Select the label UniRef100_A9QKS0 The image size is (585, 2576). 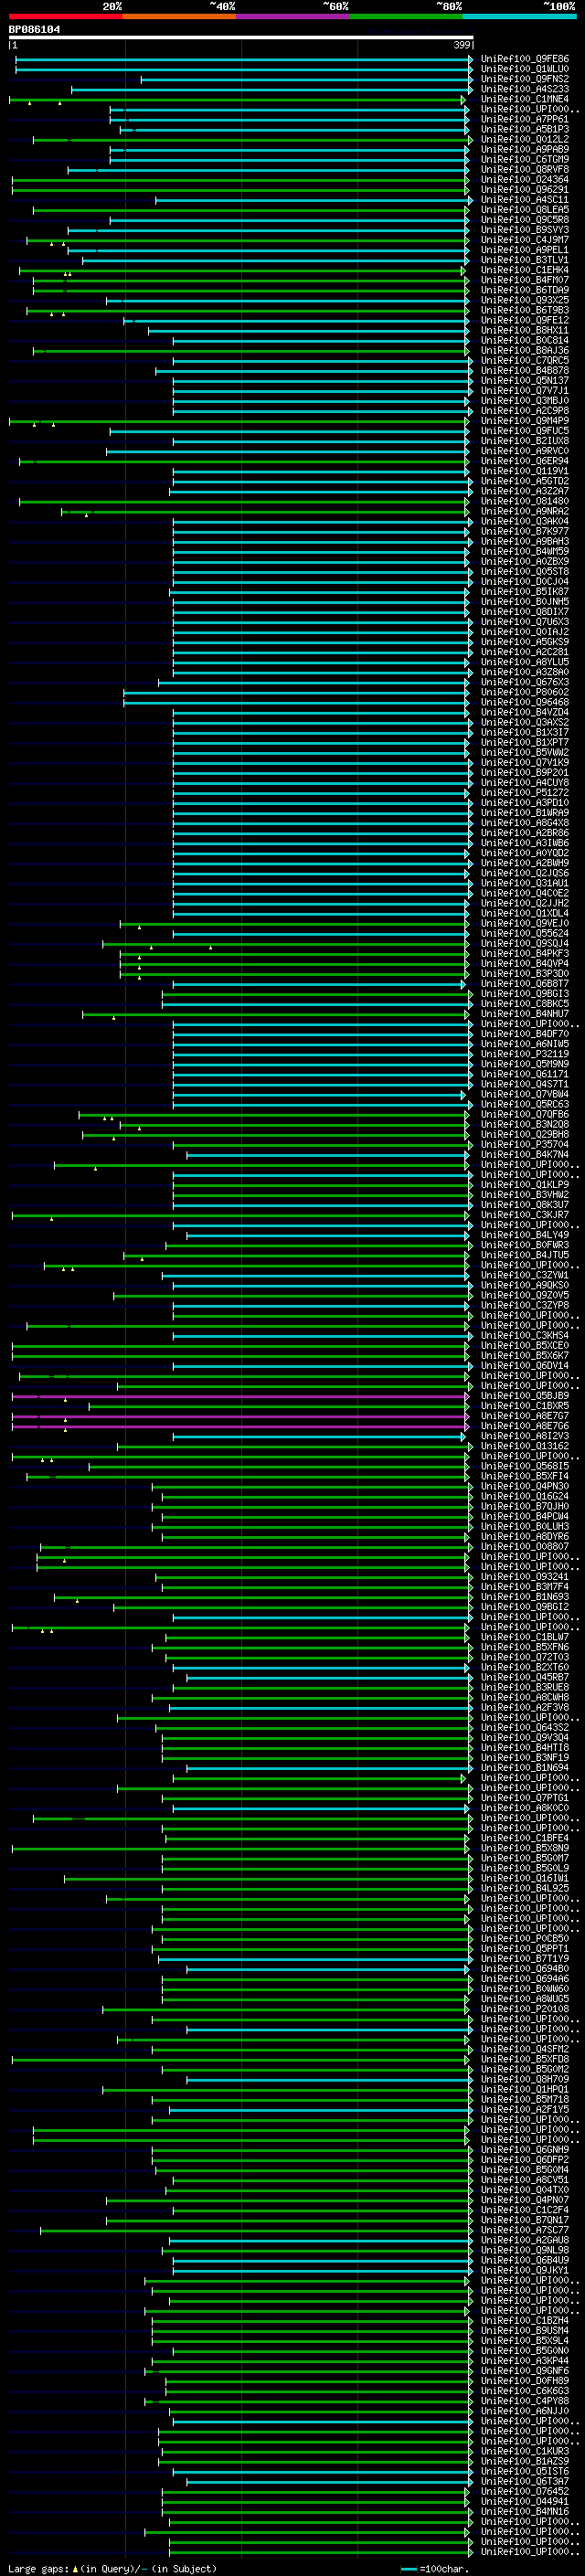pos(525,1285)
